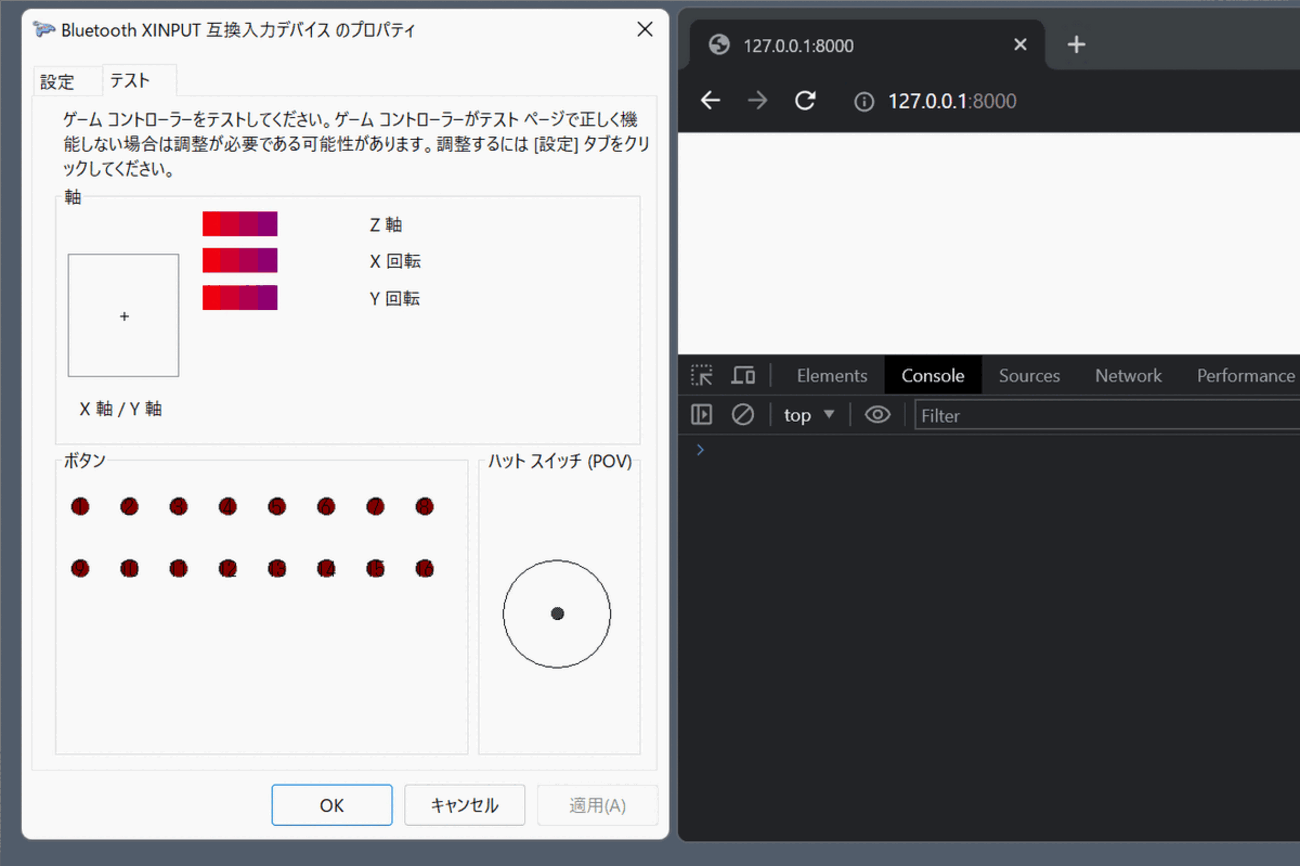Viewport: 1300px width, 866px height.
Task: Click button indicator 4 in the controller test
Action: coord(228,507)
